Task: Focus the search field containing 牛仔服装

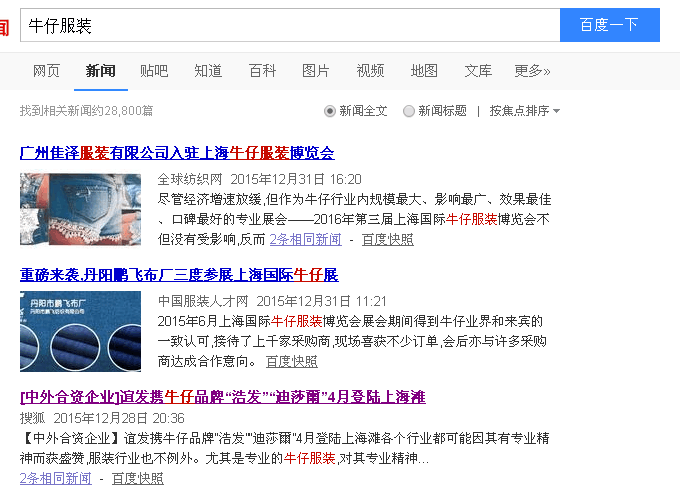Action: tap(290, 25)
